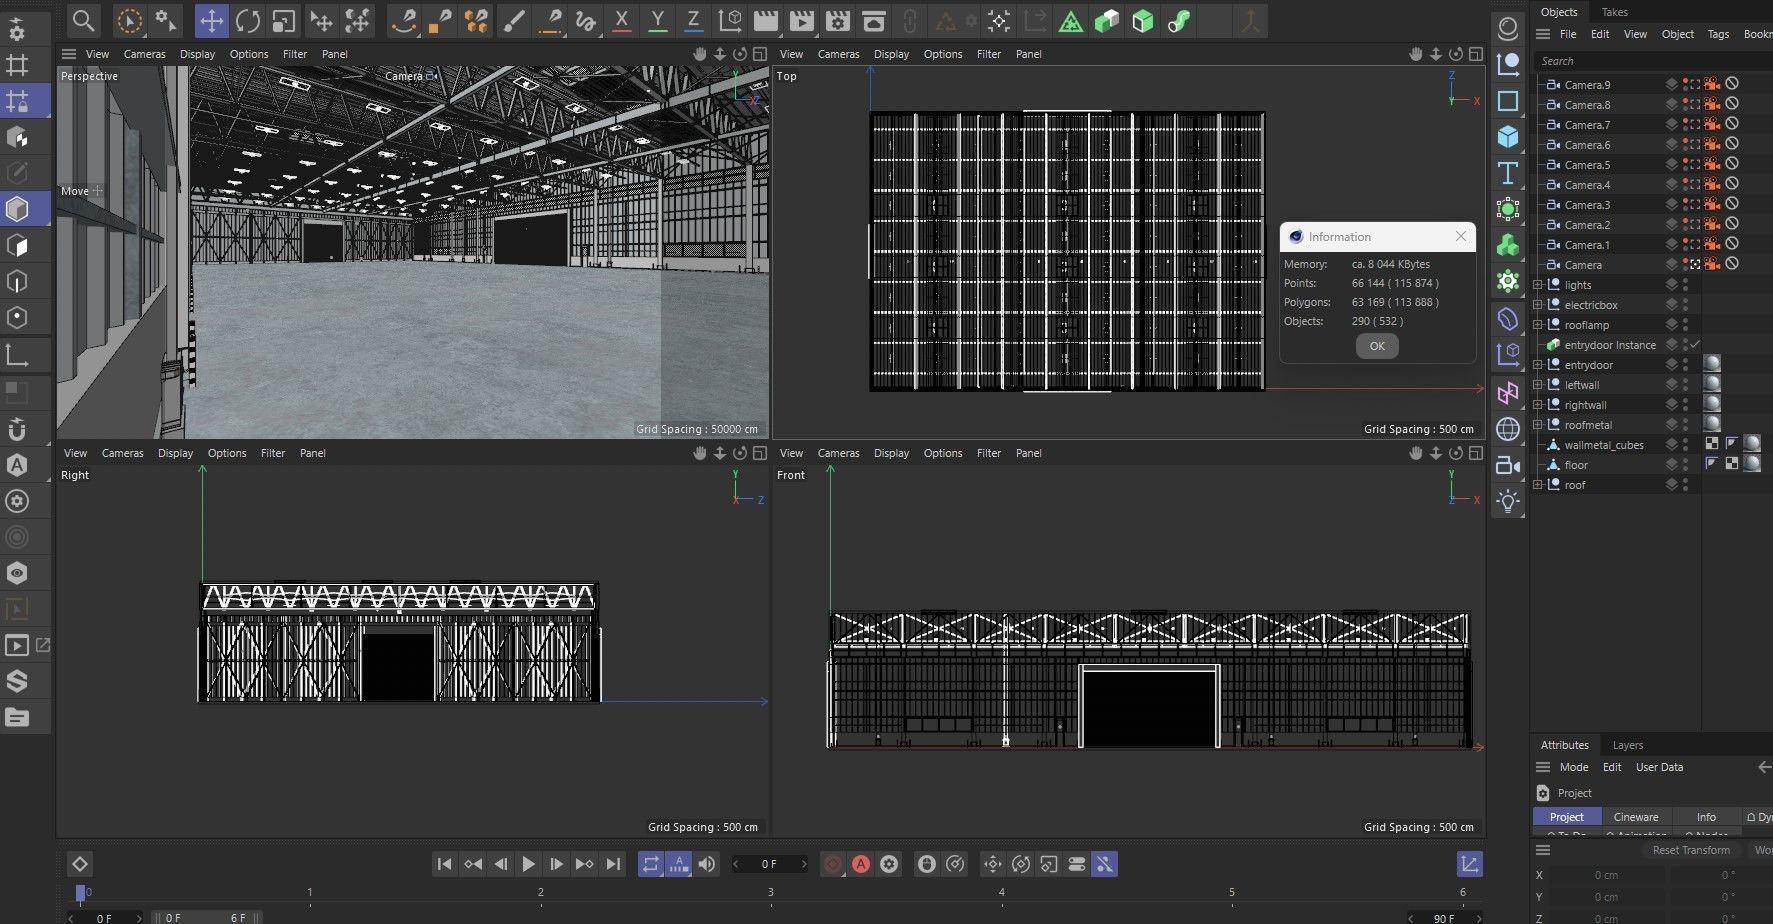The image size is (1773, 924).
Task: Click the Text spline tool icon
Action: pyautogui.click(x=1508, y=173)
